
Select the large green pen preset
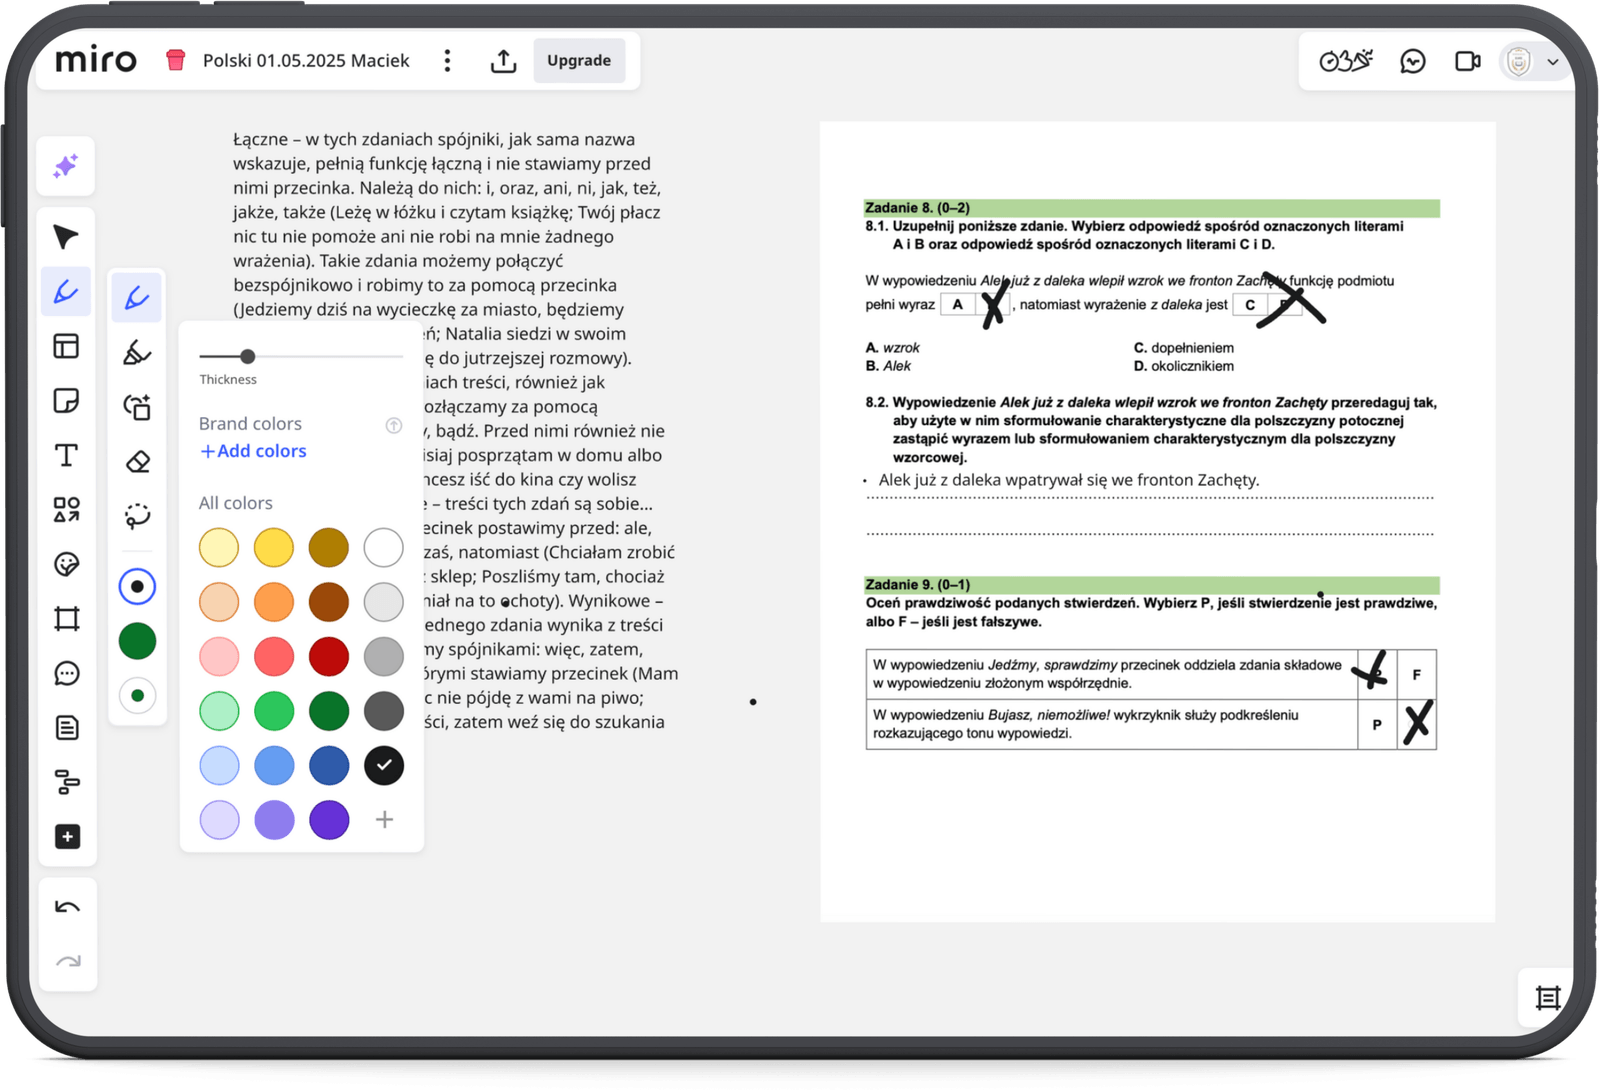tap(137, 641)
